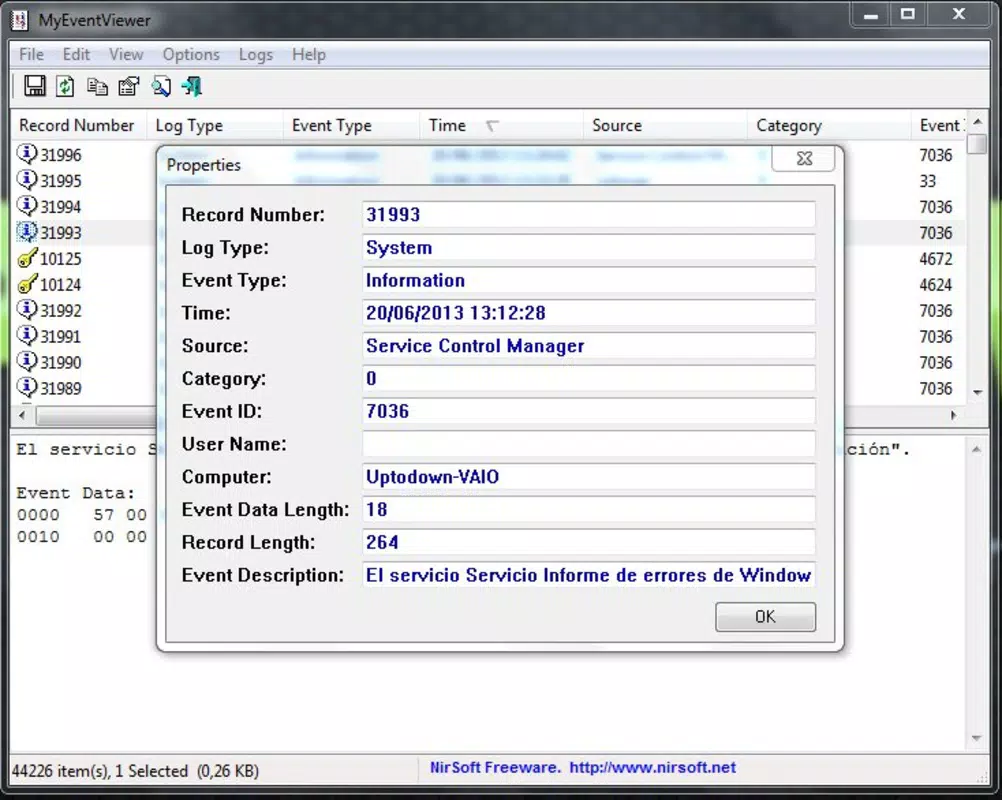Open the File menu
The width and height of the screenshot is (1002, 800).
(31, 54)
